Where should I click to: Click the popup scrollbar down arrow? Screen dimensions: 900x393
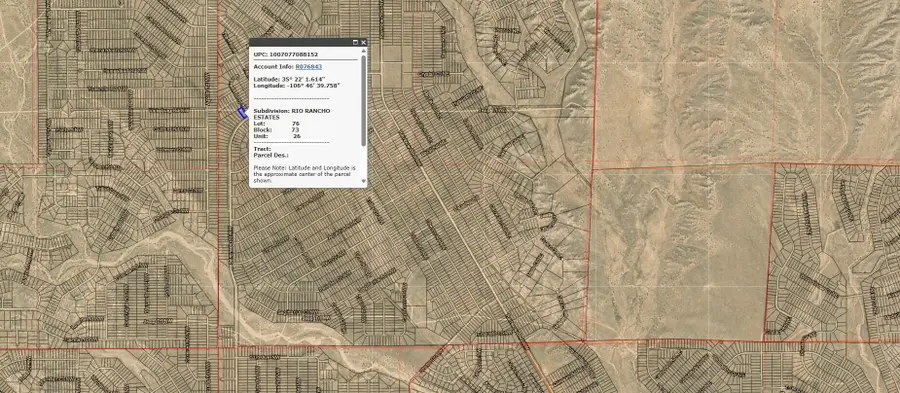[x=363, y=181]
